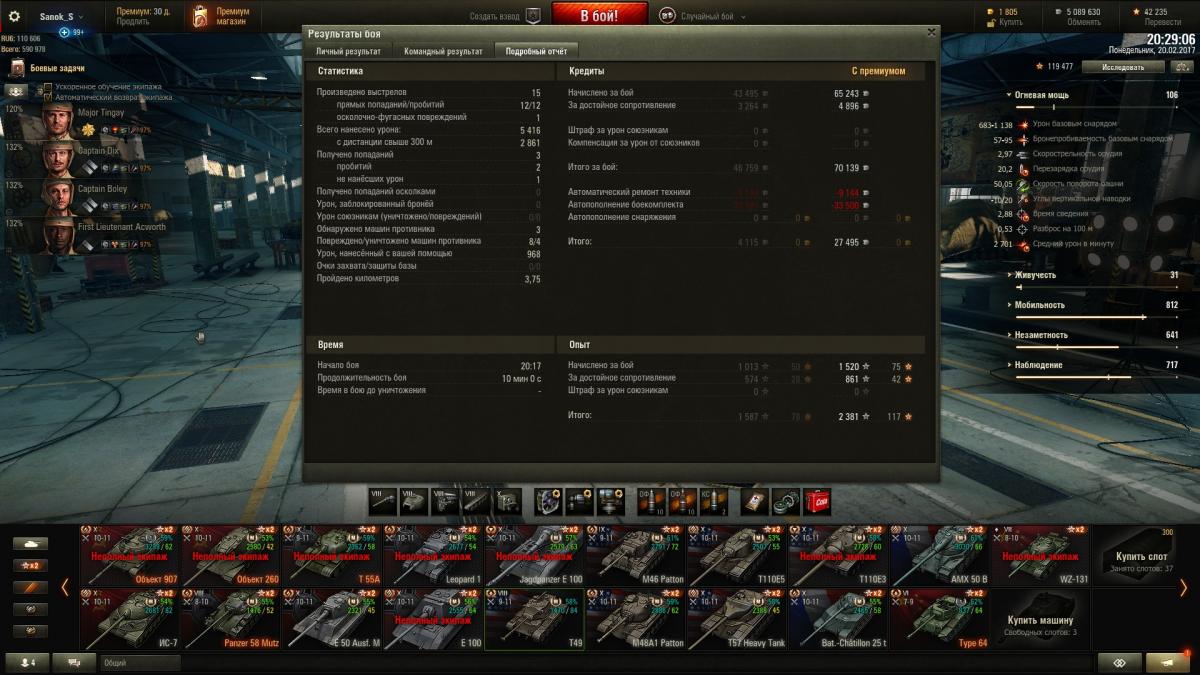The height and width of the screenshot is (675, 1200).
Task: Switch to Личный результат tab
Action: pos(348,51)
